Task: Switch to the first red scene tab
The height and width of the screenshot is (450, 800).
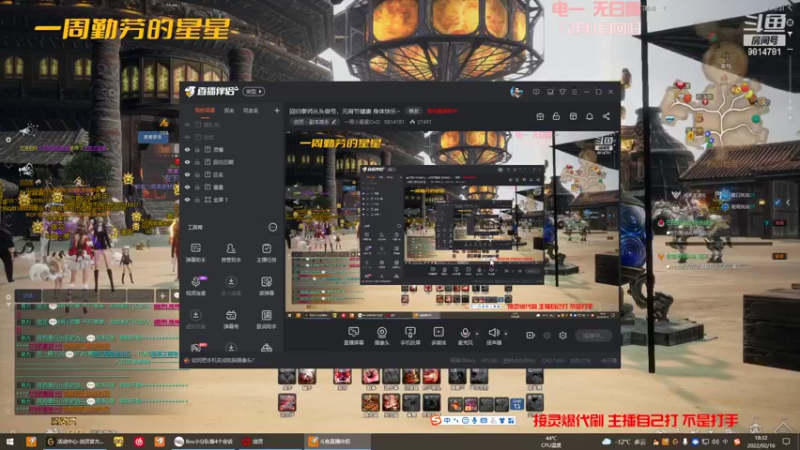Action: click(x=205, y=111)
